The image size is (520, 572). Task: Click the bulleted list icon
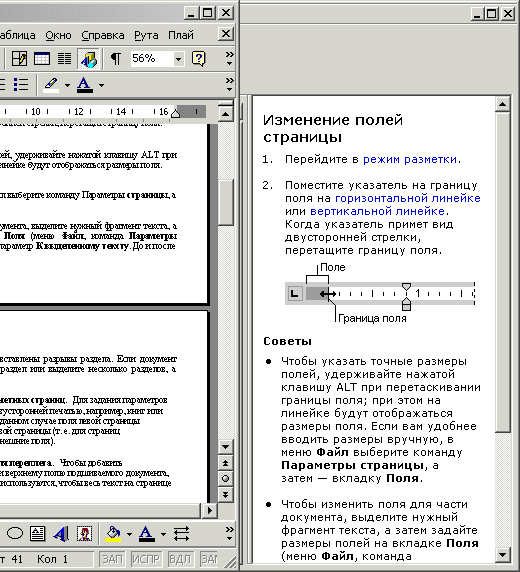[21, 85]
